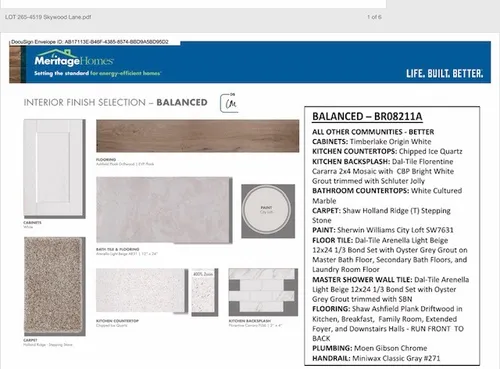Screen dimensions: 500x369
Task: Click the DocuSign Envelope ID text
Action: pyautogui.click(x=90, y=42)
